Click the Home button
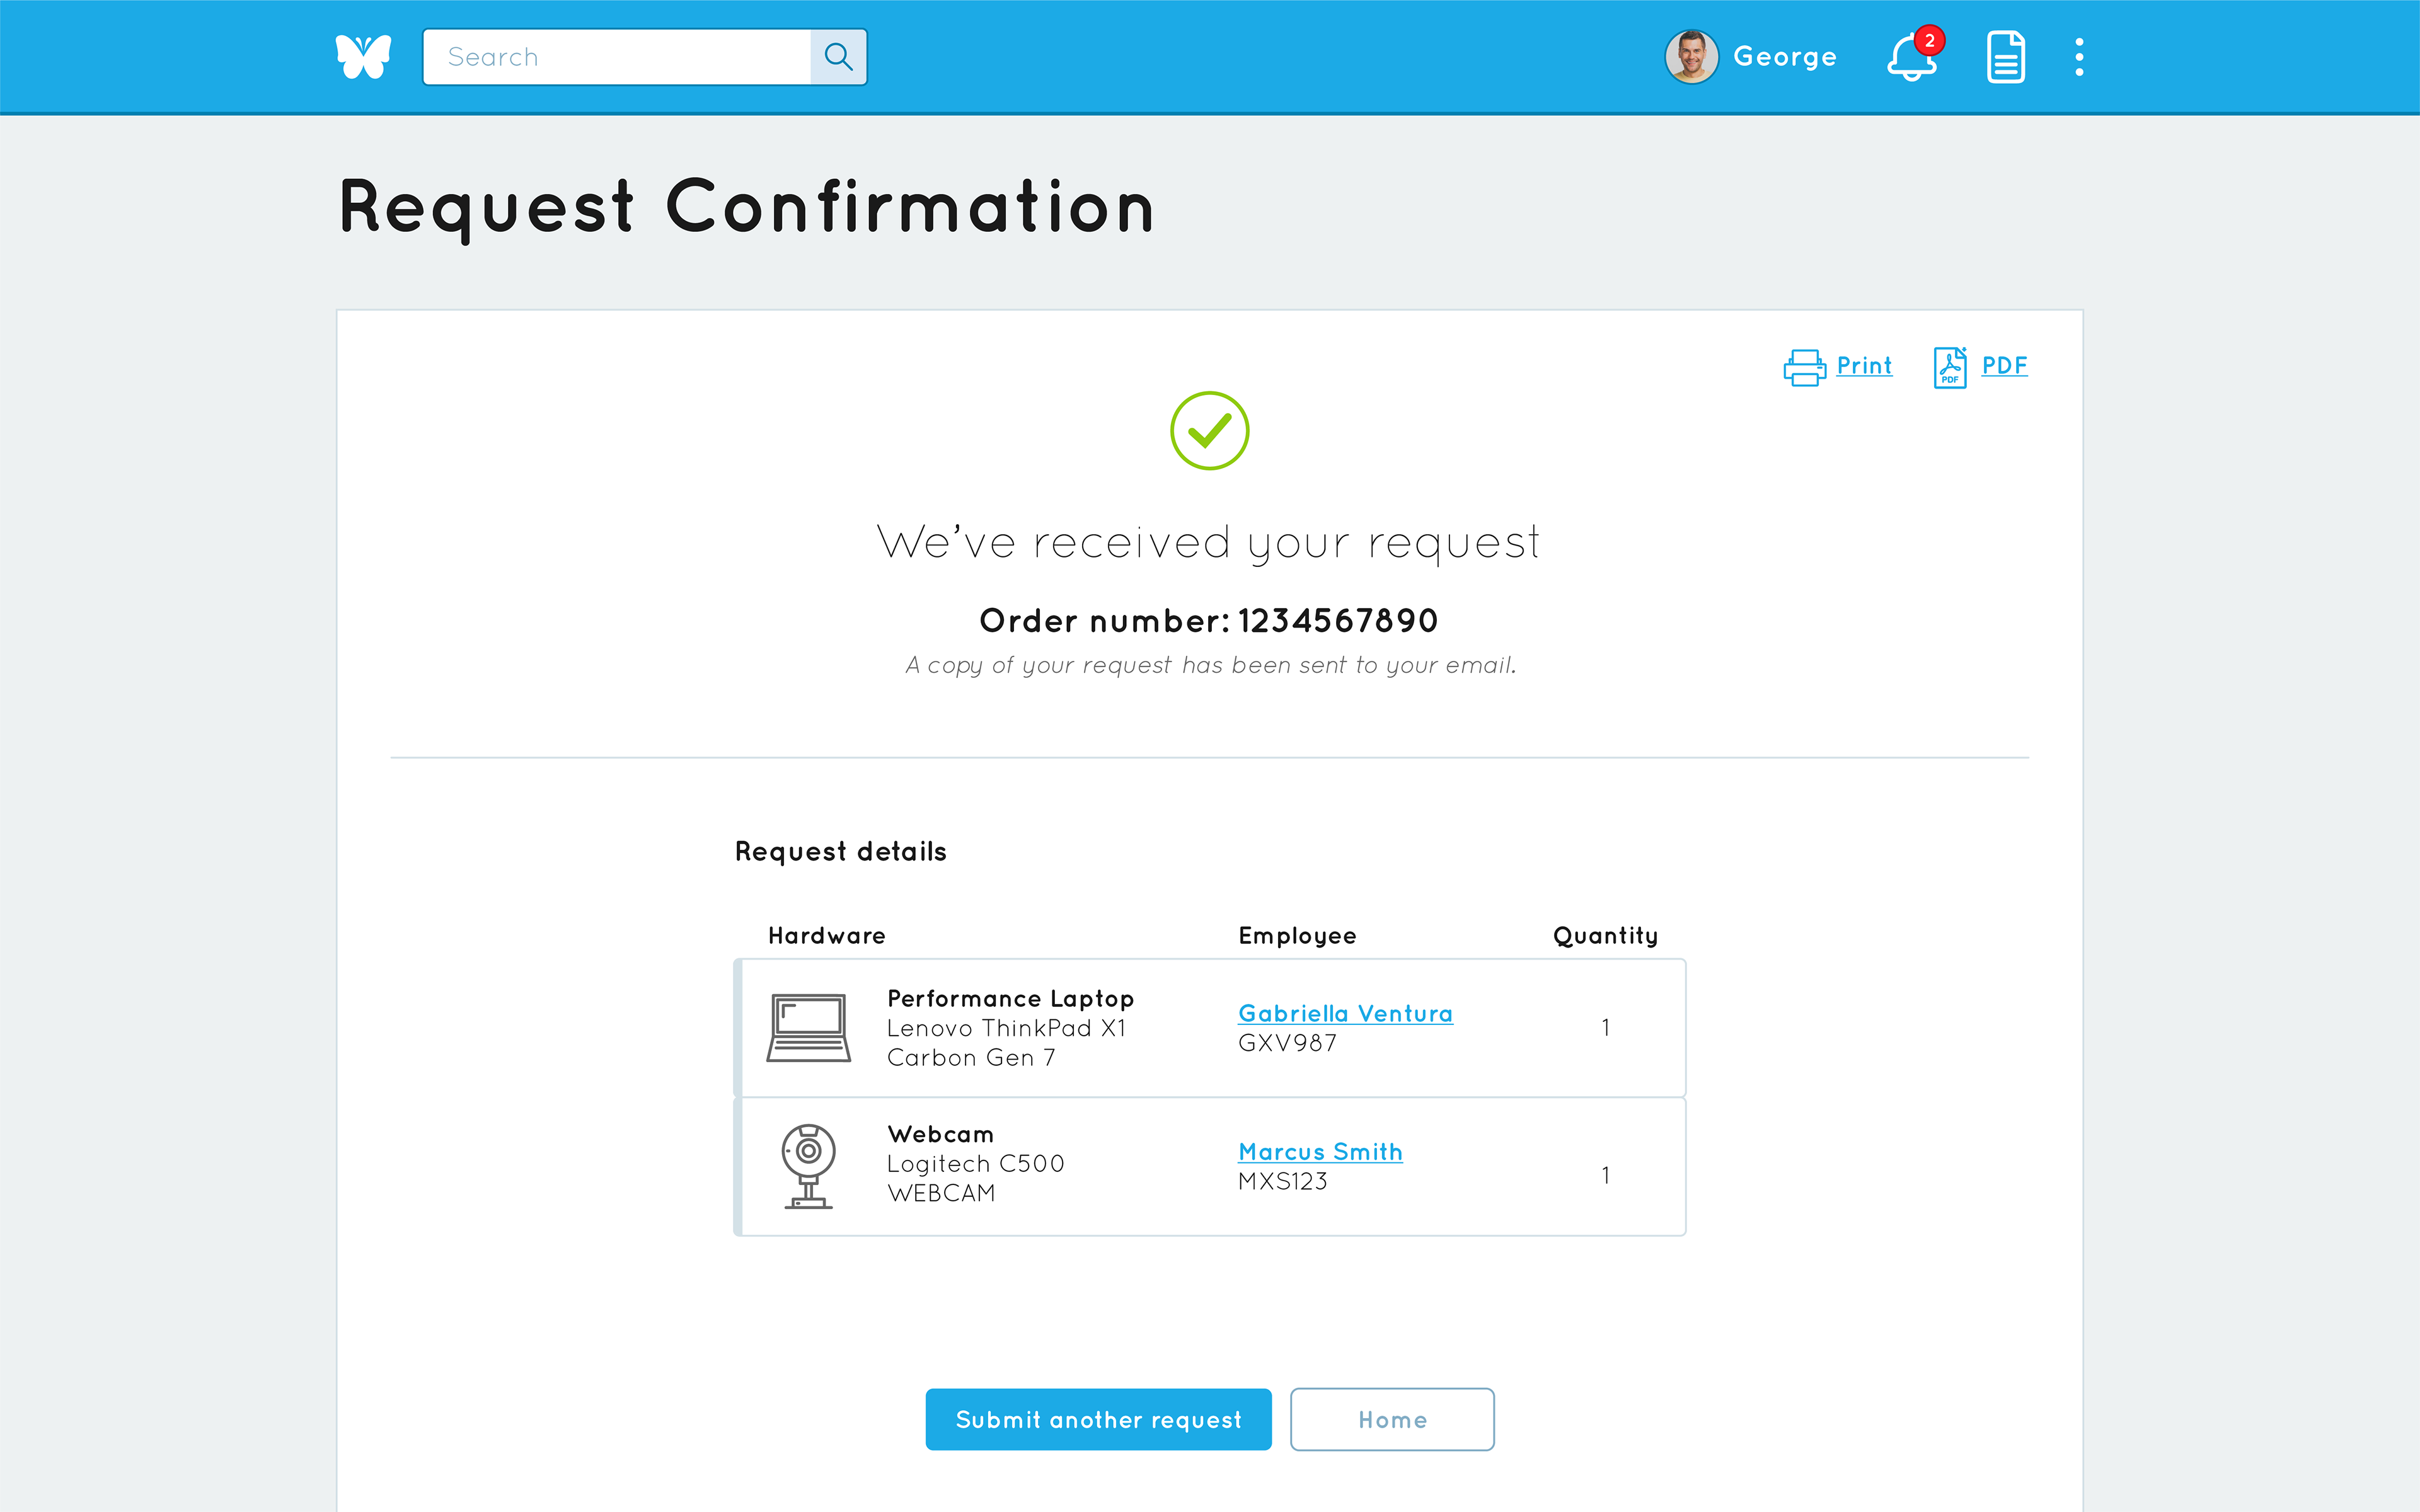The image size is (2420, 1512). 1392,1419
